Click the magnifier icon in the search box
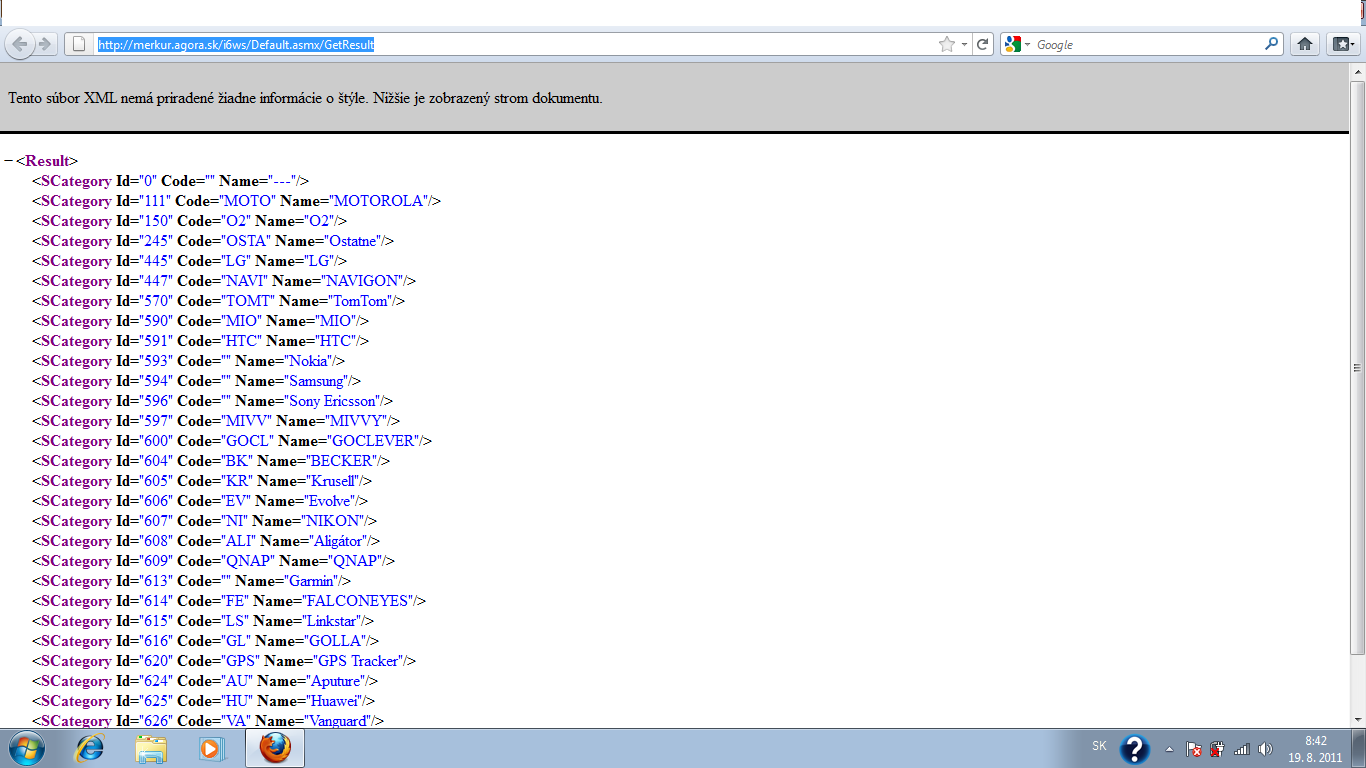The image size is (1366, 768). (x=1272, y=44)
